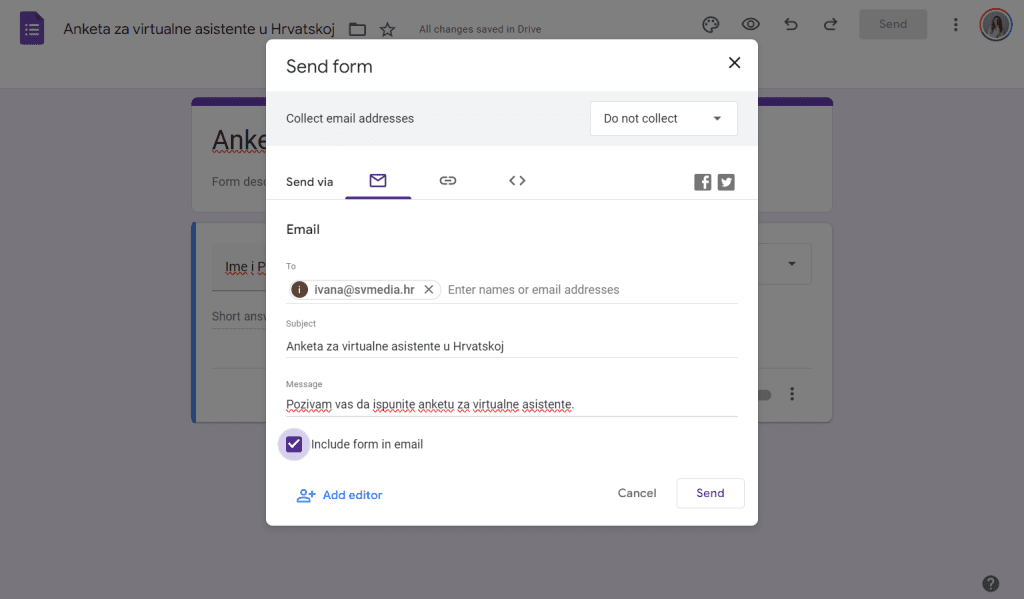Viewport: 1024px width, 599px height.
Task: Share form via Twitter icon
Action: pyautogui.click(x=726, y=182)
